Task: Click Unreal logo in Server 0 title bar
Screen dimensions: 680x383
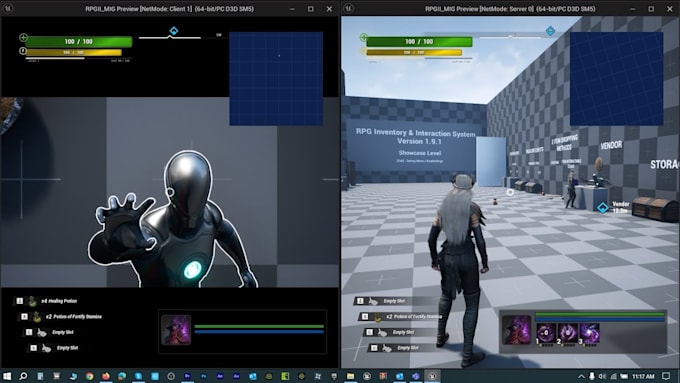Action: pyautogui.click(x=349, y=8)
